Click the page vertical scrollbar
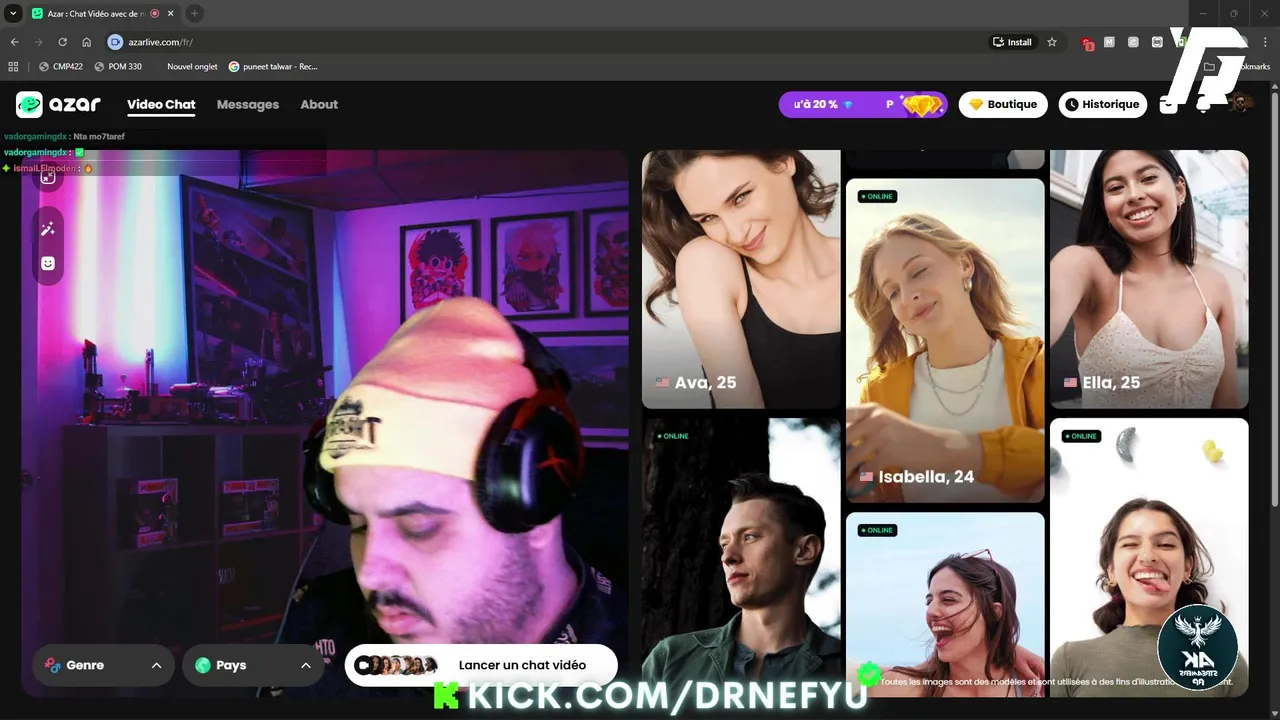This screenshot has height=720, width=1280. [x=1274, y=300]
